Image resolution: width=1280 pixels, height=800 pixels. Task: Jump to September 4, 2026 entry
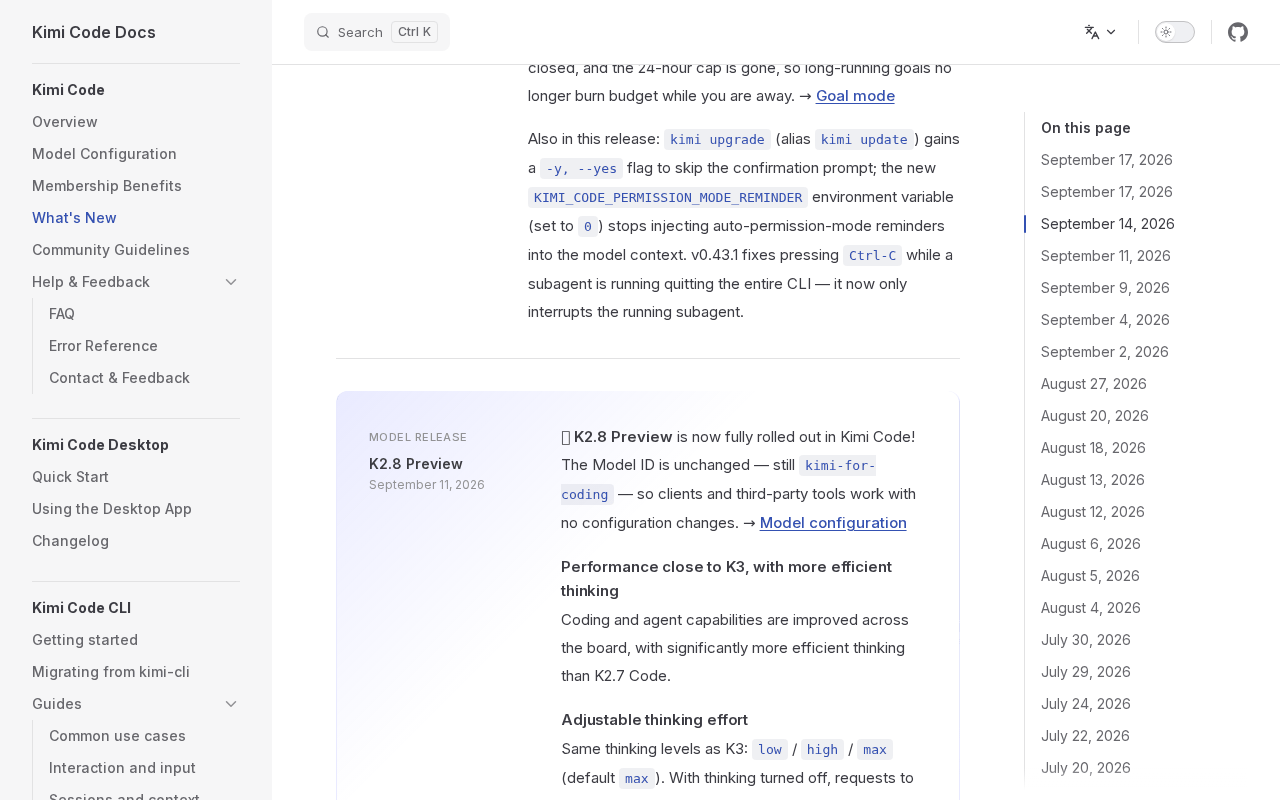(x=1105, y=320)
